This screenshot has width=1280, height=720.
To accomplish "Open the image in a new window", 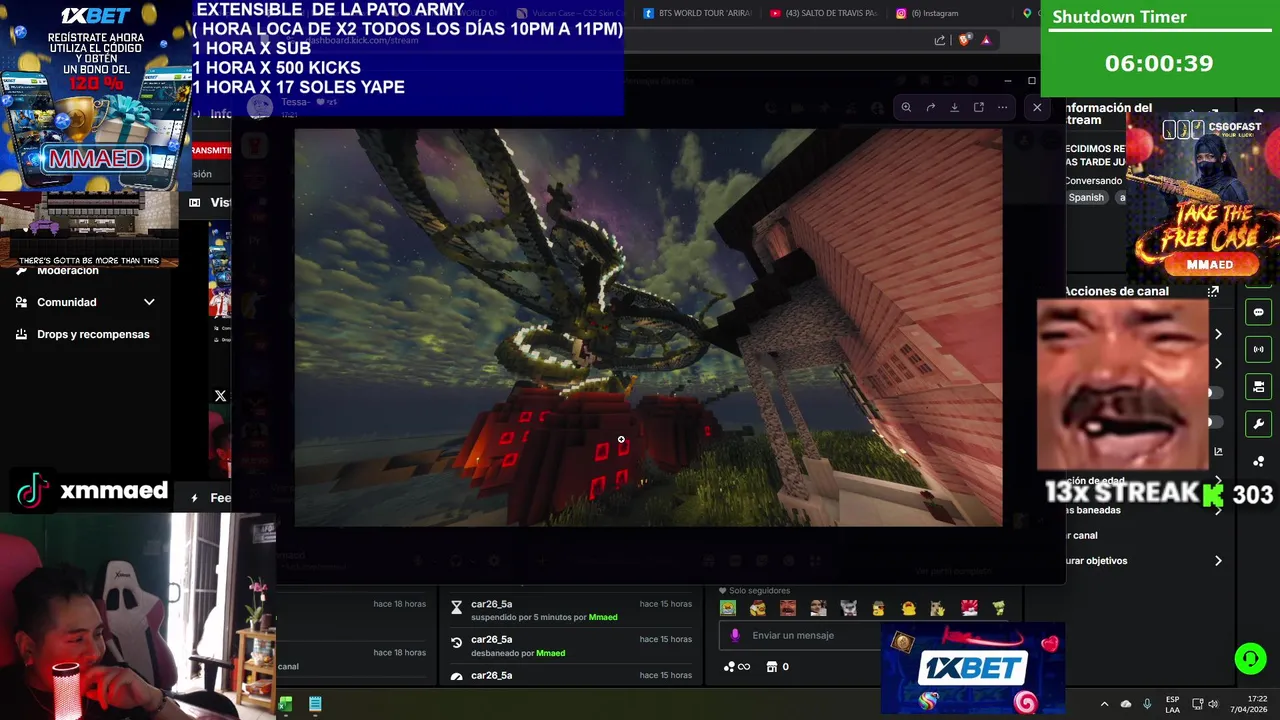I will point(978,107).
